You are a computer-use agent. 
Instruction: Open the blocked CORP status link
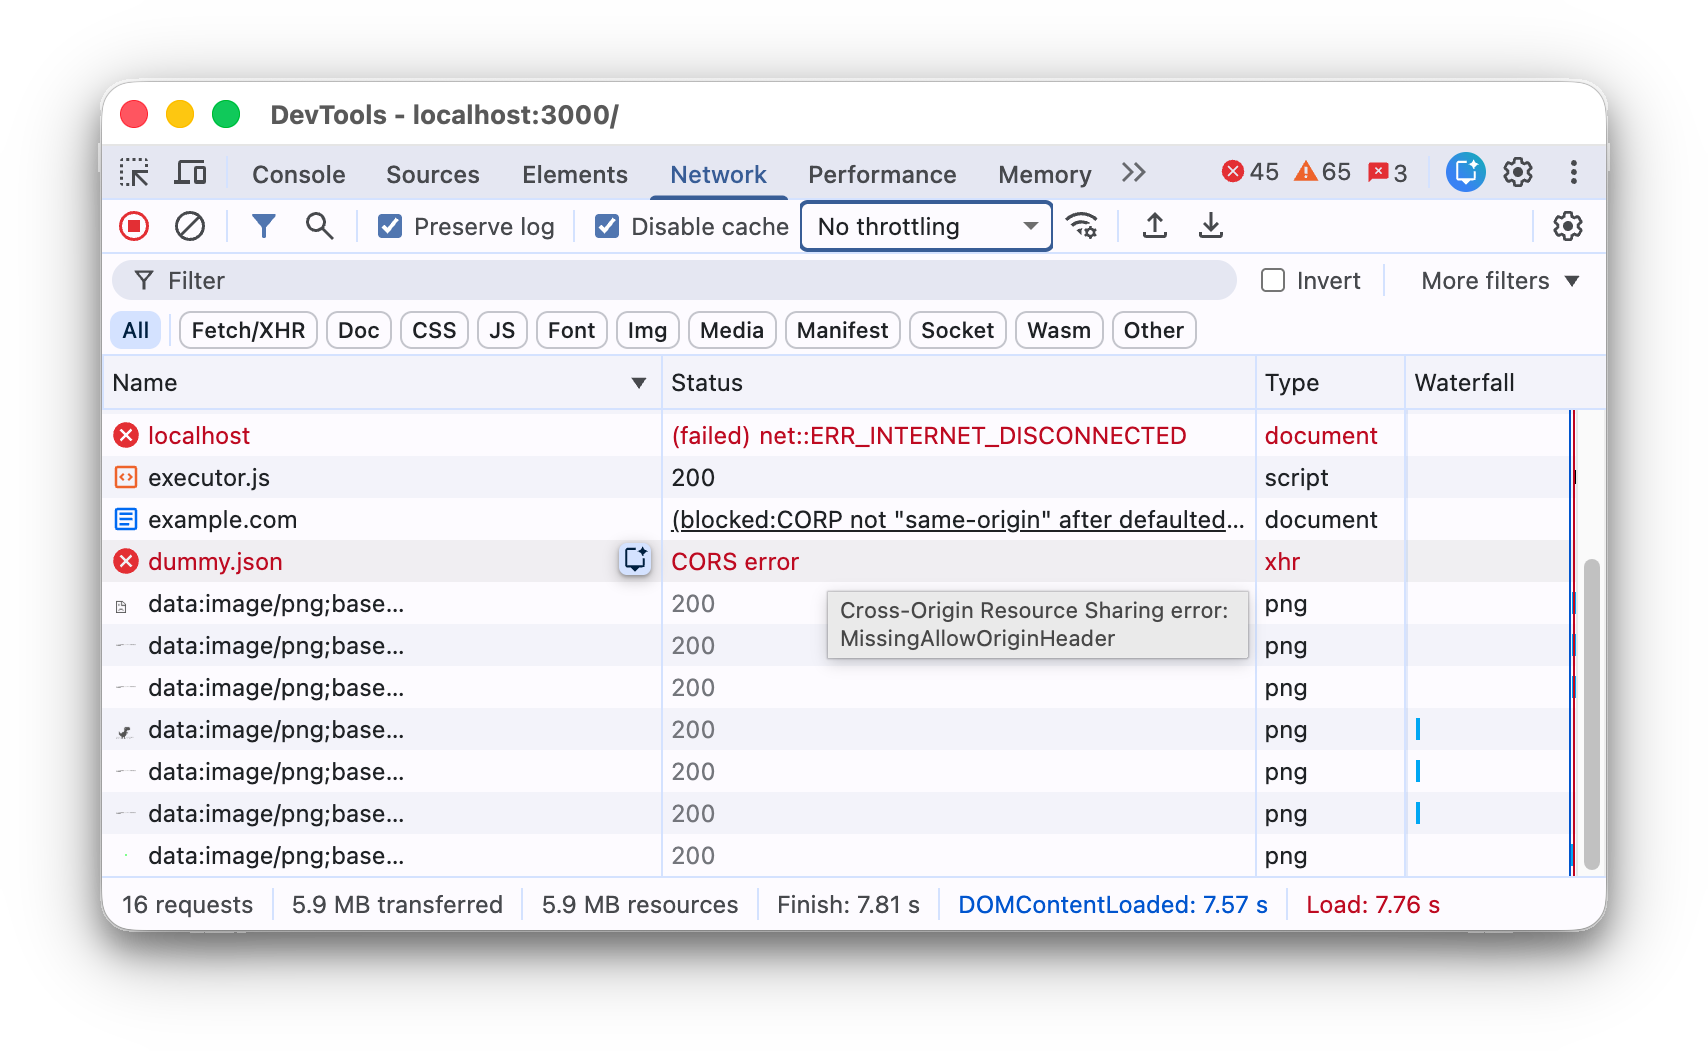point(957,520)
